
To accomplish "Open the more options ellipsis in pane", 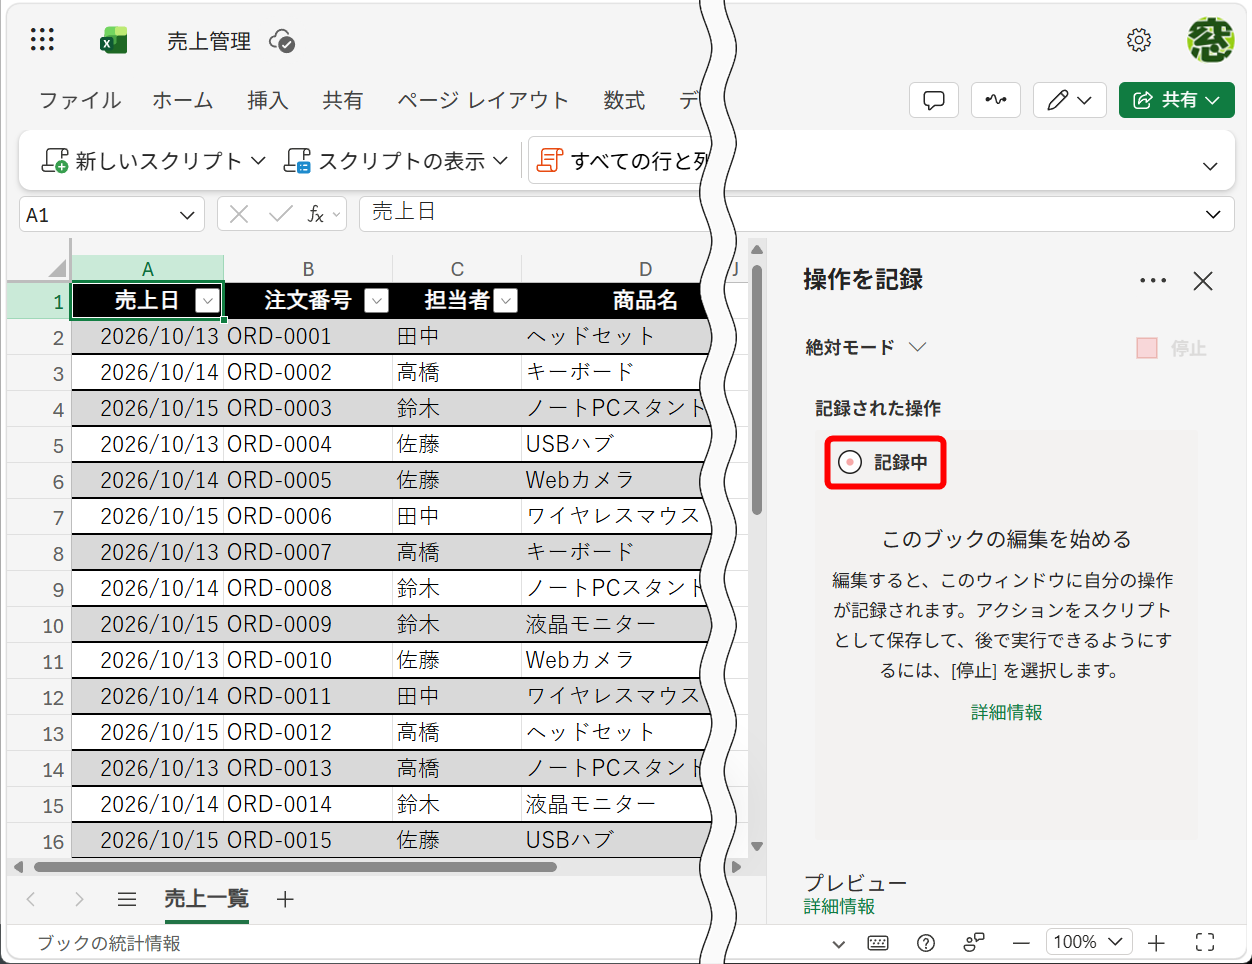I will [1153, 280].
